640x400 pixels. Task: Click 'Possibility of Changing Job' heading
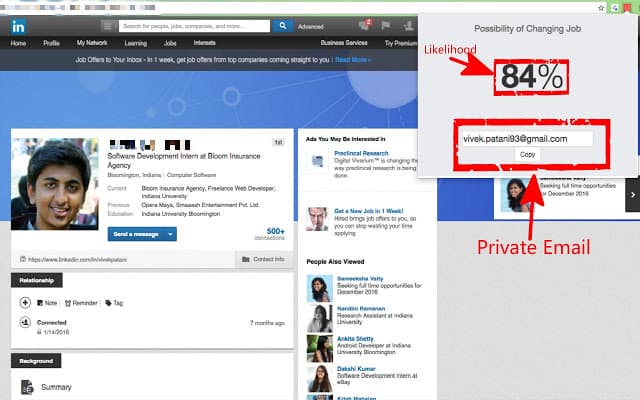pyautogui.click(x=527, y=29)
